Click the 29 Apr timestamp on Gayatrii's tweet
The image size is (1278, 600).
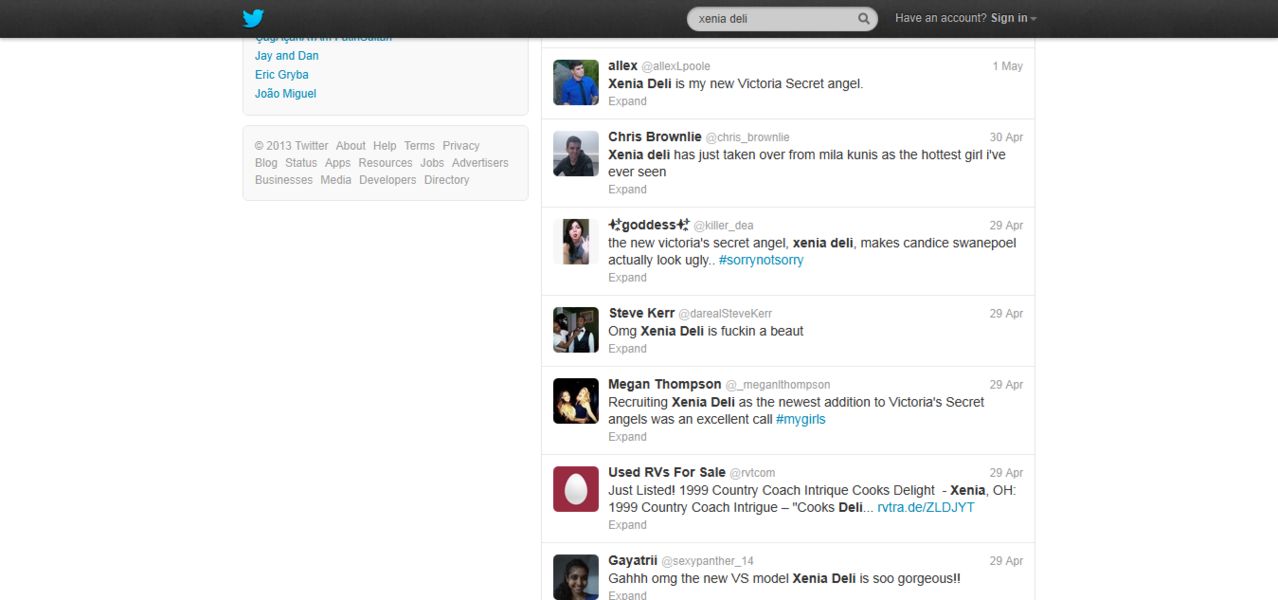pos(1006,561)
